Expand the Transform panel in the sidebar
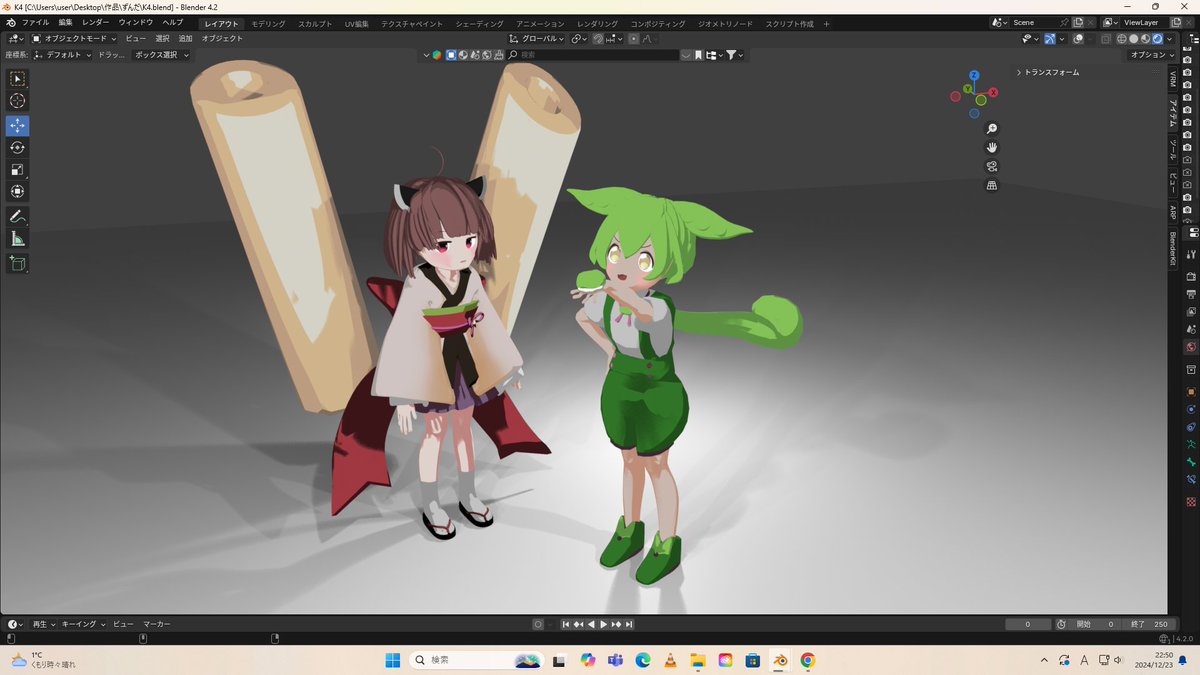Viewport: 1200px width, 675px height. coord(1049,72)
